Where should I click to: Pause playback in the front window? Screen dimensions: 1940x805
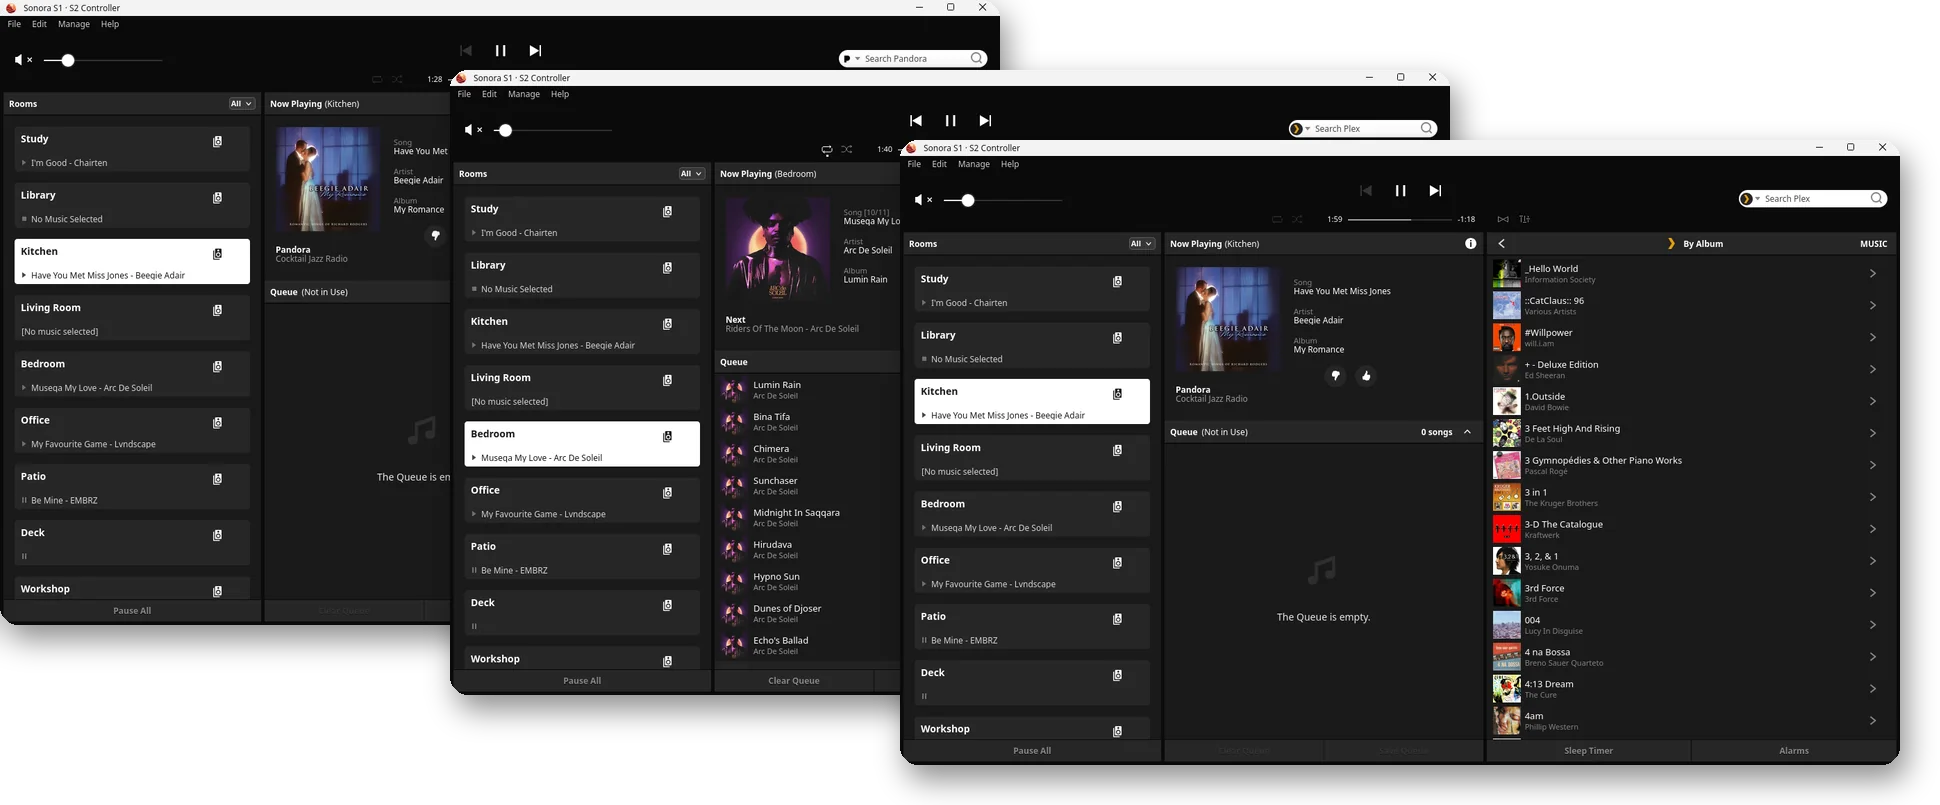click(1400, 191)
